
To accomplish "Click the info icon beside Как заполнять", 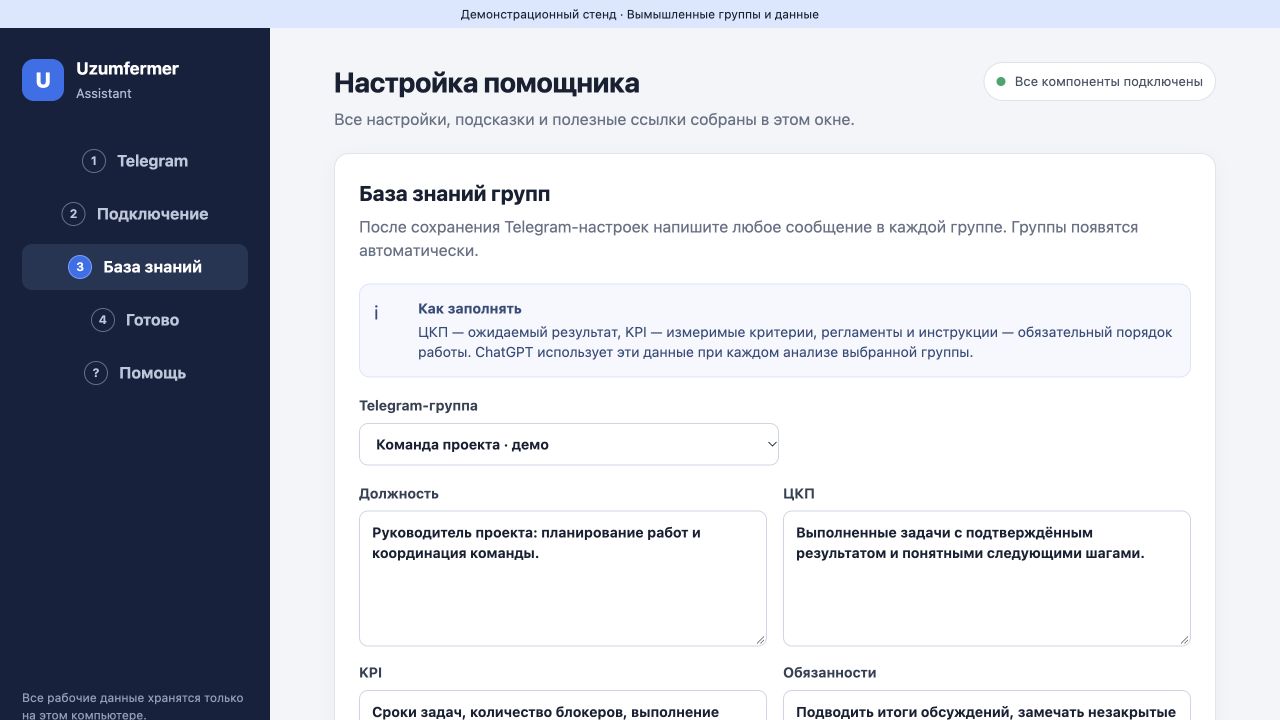I will click(x=376, y=313).
